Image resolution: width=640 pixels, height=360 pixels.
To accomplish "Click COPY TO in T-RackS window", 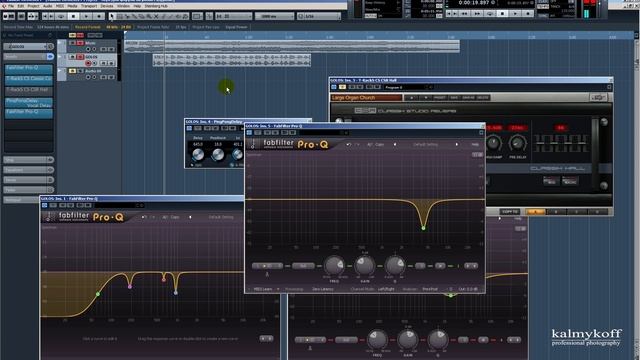I will [x=510, y=212].
